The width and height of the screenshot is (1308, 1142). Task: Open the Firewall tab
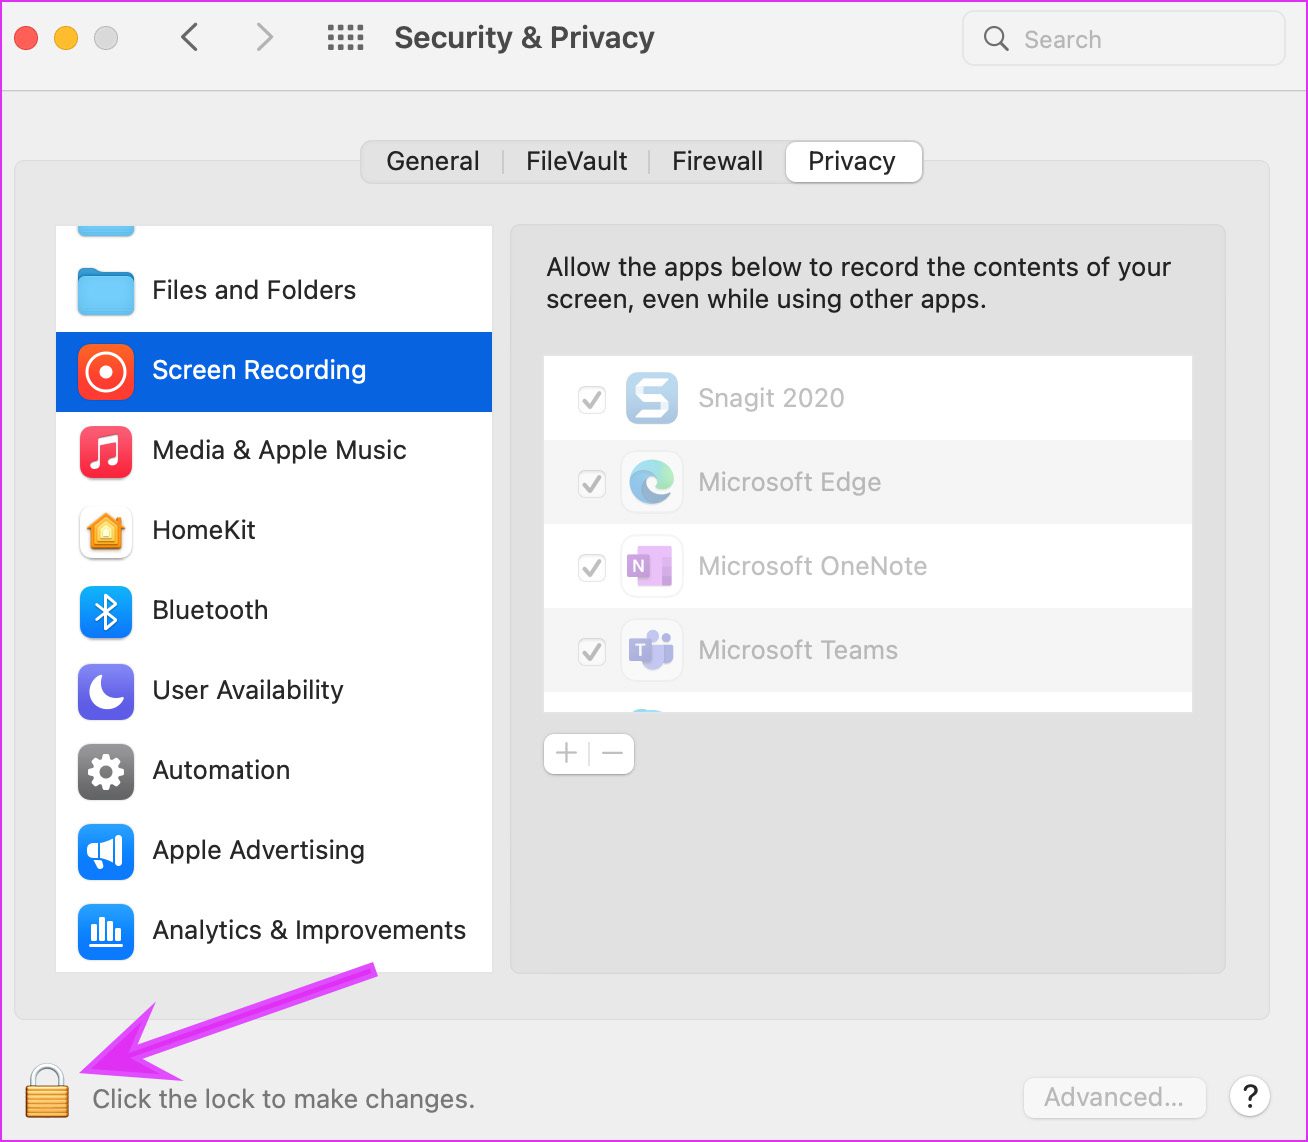[717, 161]
